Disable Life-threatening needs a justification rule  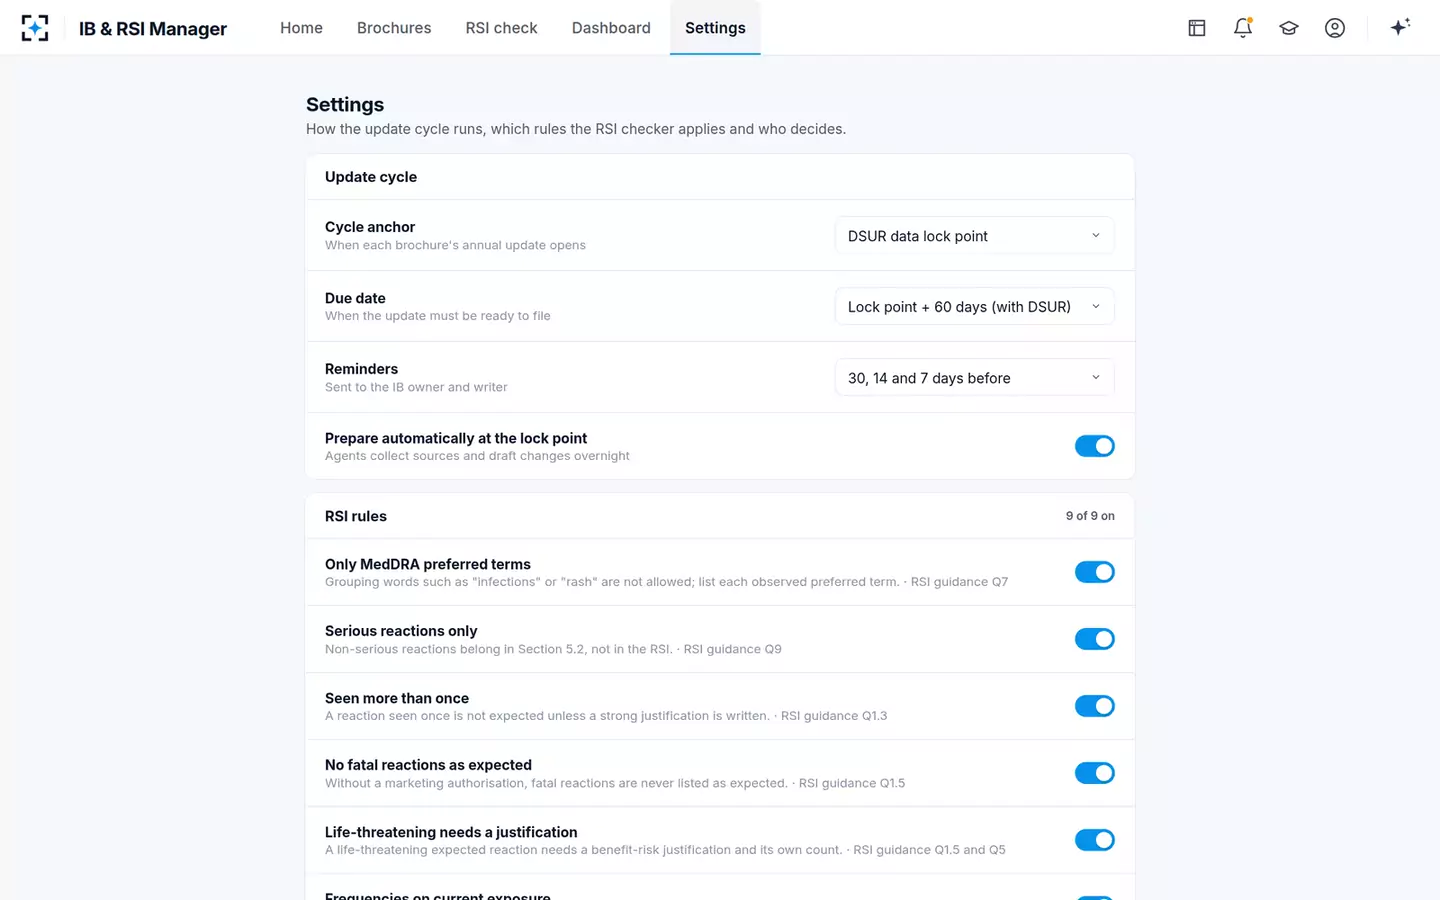[1095, 840]
